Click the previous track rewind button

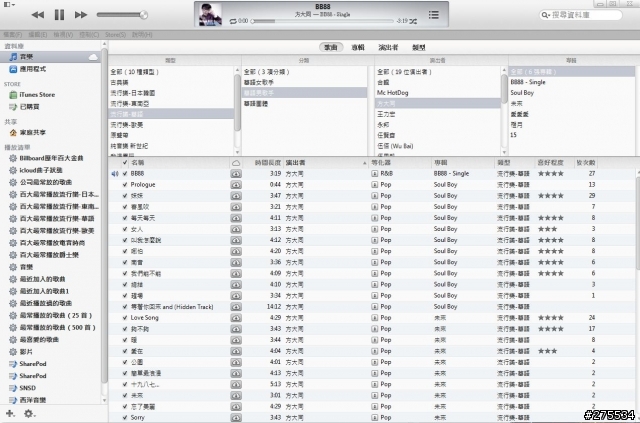(x=38, y=15)
